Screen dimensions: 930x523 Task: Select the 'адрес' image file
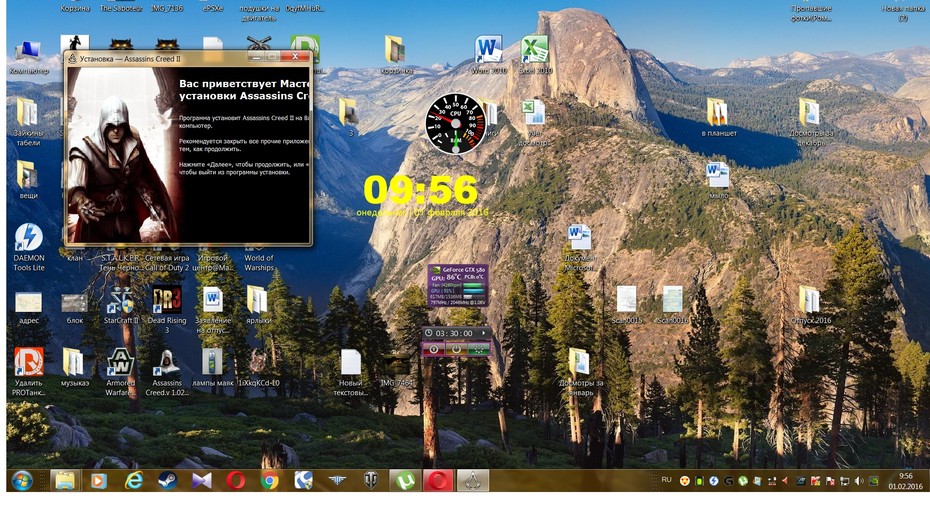pyautogui.click(x=28, y=307)
